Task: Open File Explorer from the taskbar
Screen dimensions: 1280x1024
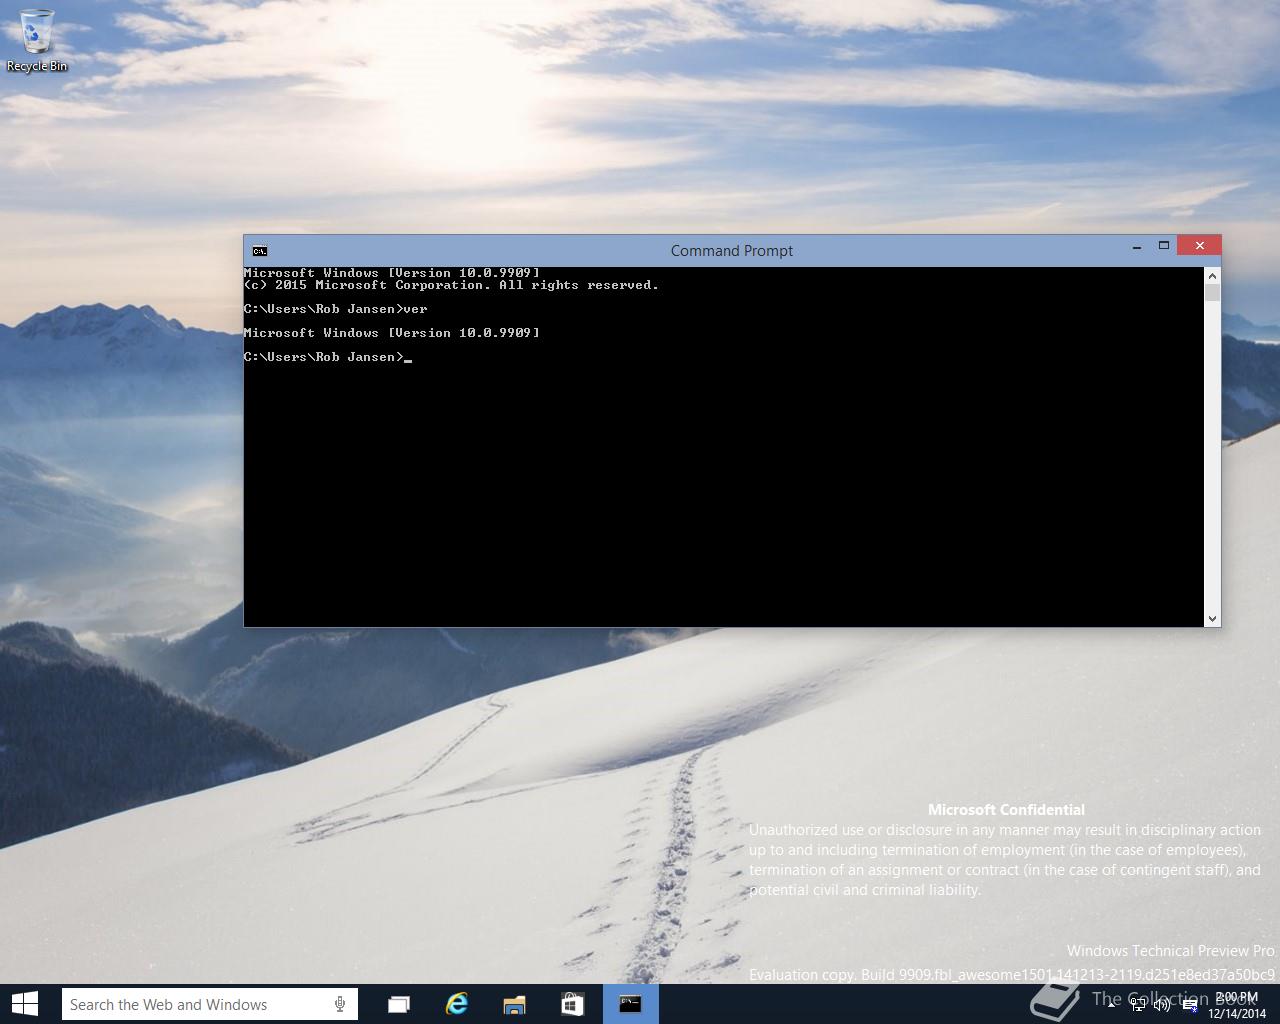Action: 514,1004
